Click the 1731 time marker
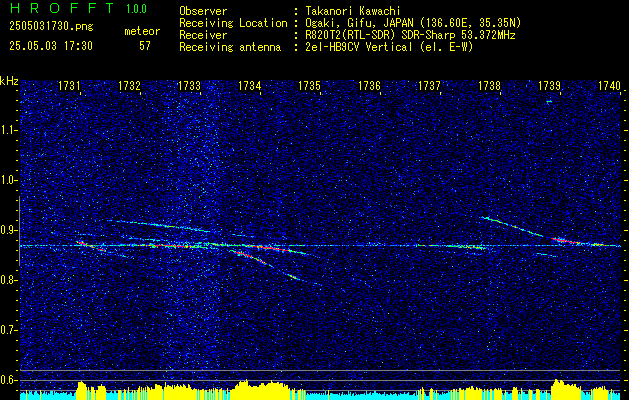Screen dimensions: 629x400 pyautogui.click(x=69, y=86)
